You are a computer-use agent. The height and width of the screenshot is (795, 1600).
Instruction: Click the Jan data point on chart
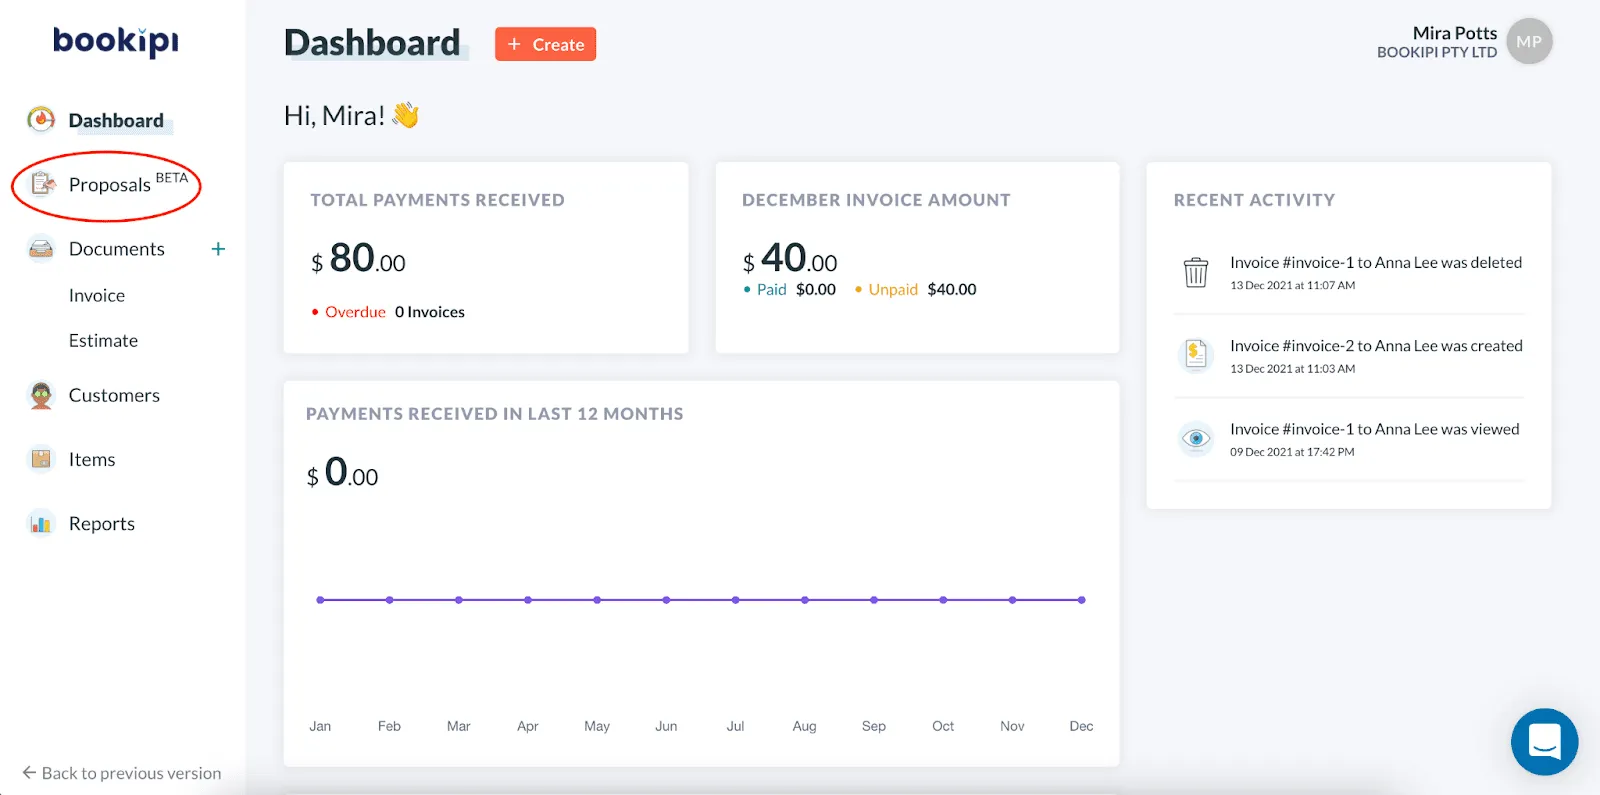(320, 600)
